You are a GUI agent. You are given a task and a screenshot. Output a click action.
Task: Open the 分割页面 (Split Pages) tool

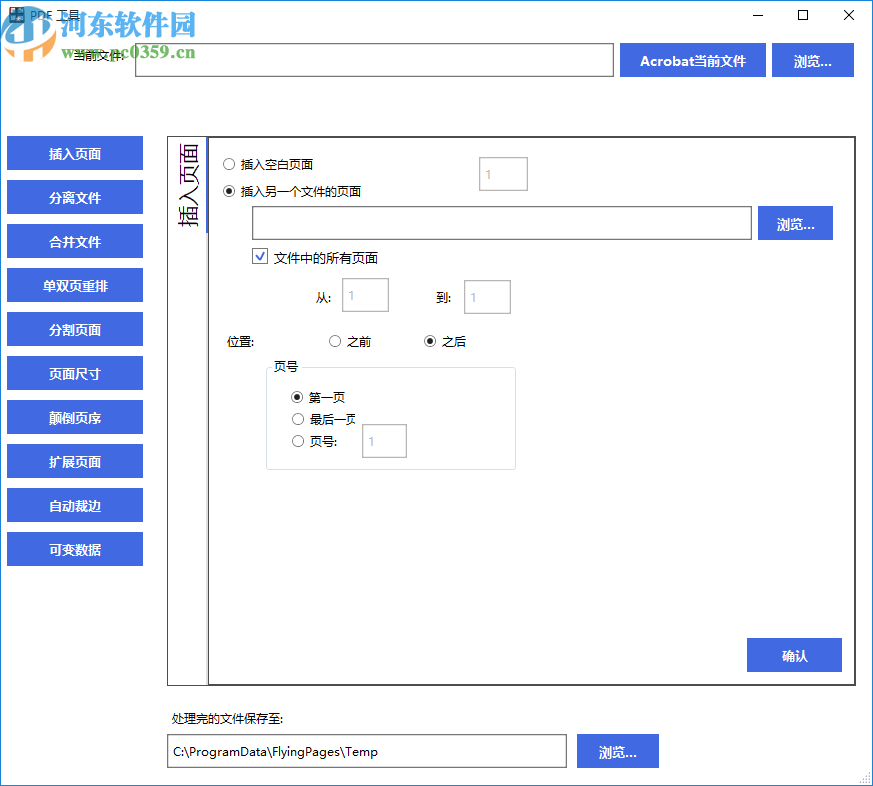[74, 329]
